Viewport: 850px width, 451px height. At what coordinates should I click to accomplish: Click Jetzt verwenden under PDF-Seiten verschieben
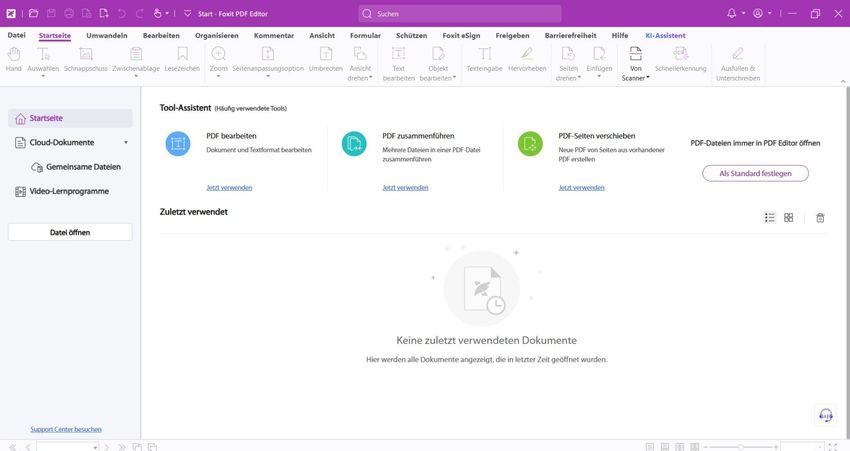click(582, 188)
